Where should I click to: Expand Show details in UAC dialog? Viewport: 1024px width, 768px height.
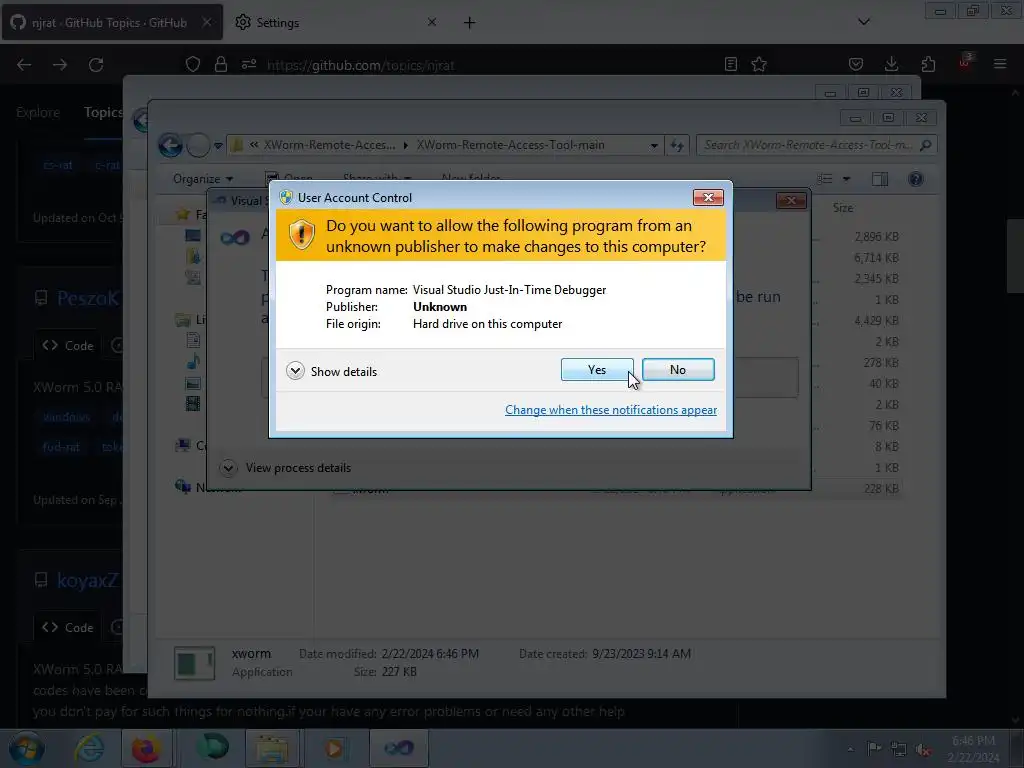[332, 371]
